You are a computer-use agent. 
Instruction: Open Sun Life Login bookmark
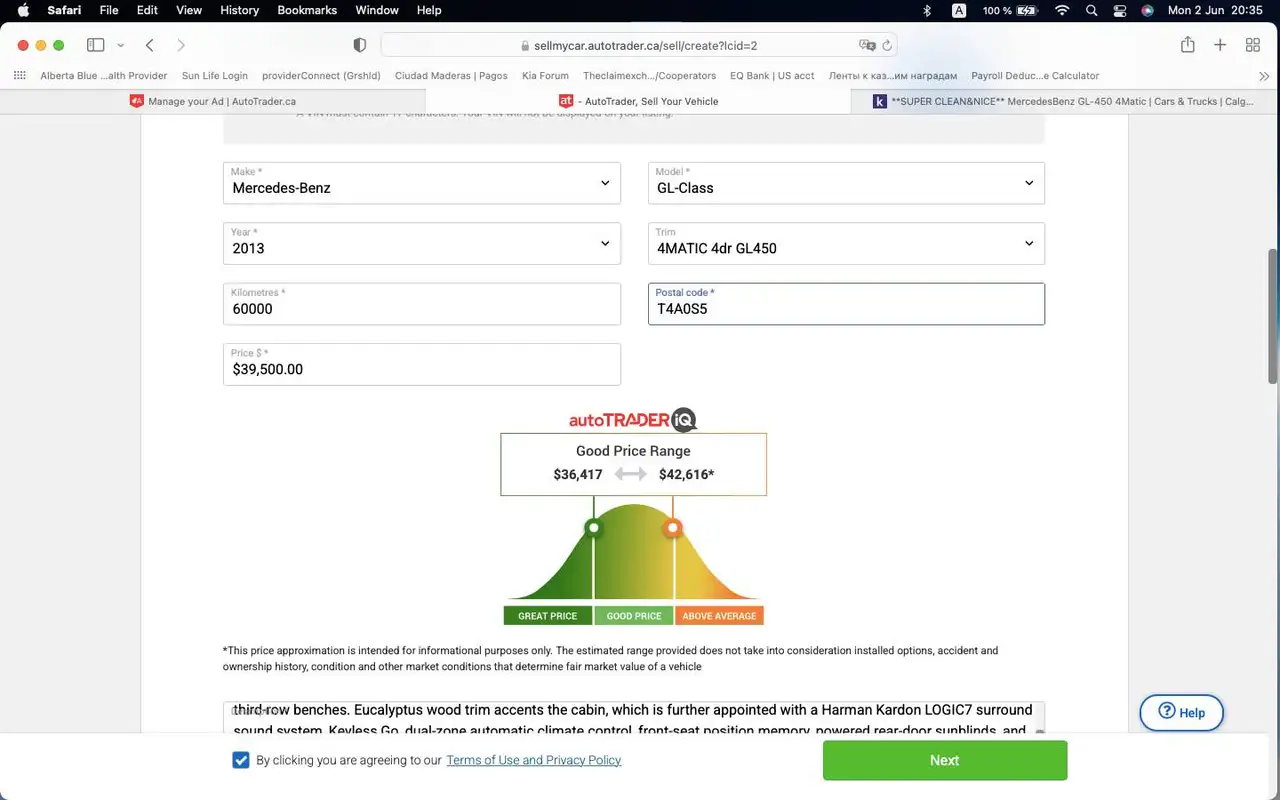coord(215,75)
